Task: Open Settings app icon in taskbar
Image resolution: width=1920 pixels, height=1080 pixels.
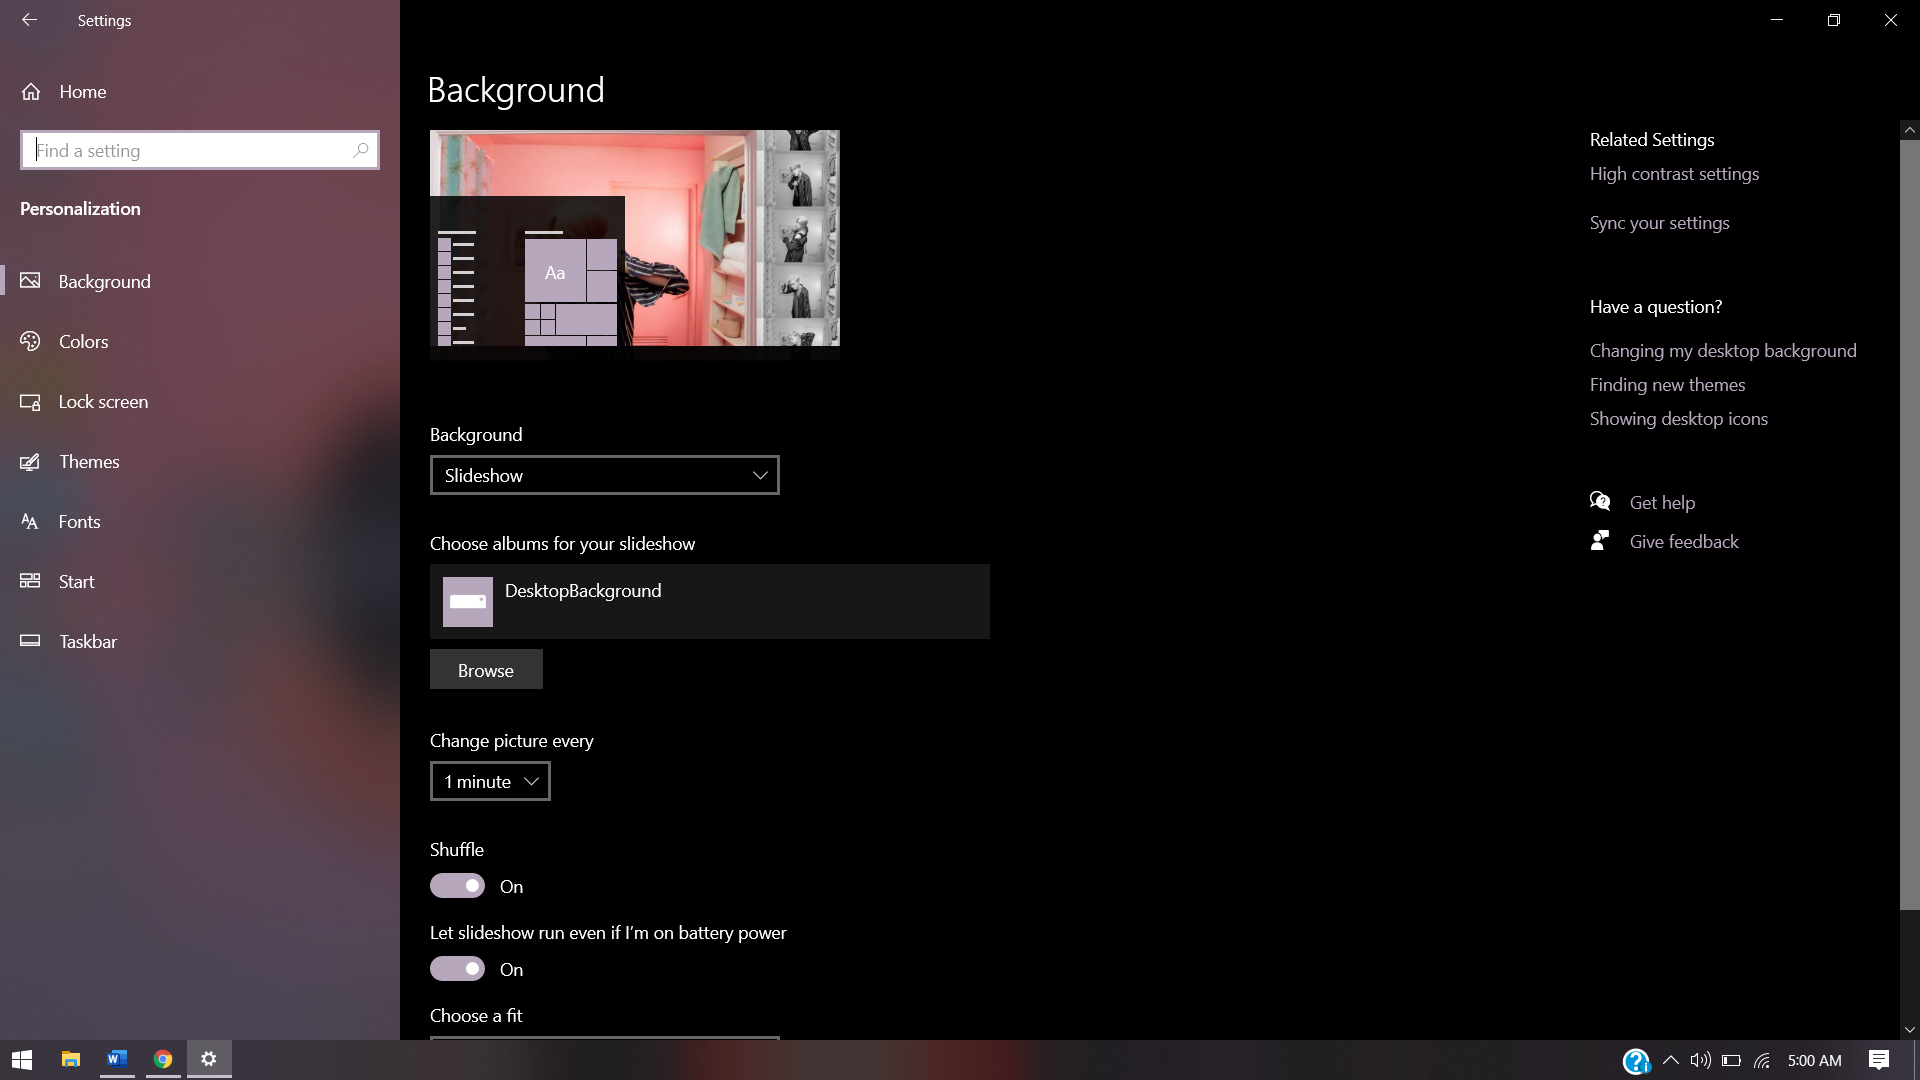Action: click(x=208, y=1059)
